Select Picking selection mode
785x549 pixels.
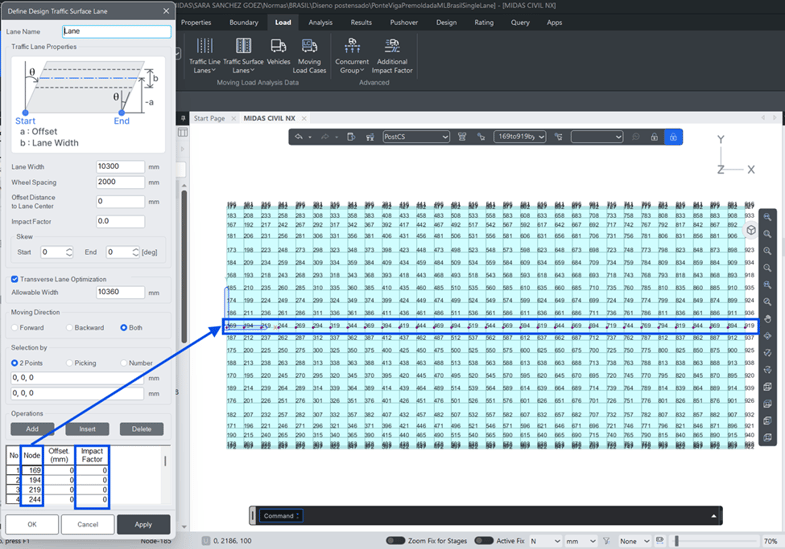coord(70,362)
